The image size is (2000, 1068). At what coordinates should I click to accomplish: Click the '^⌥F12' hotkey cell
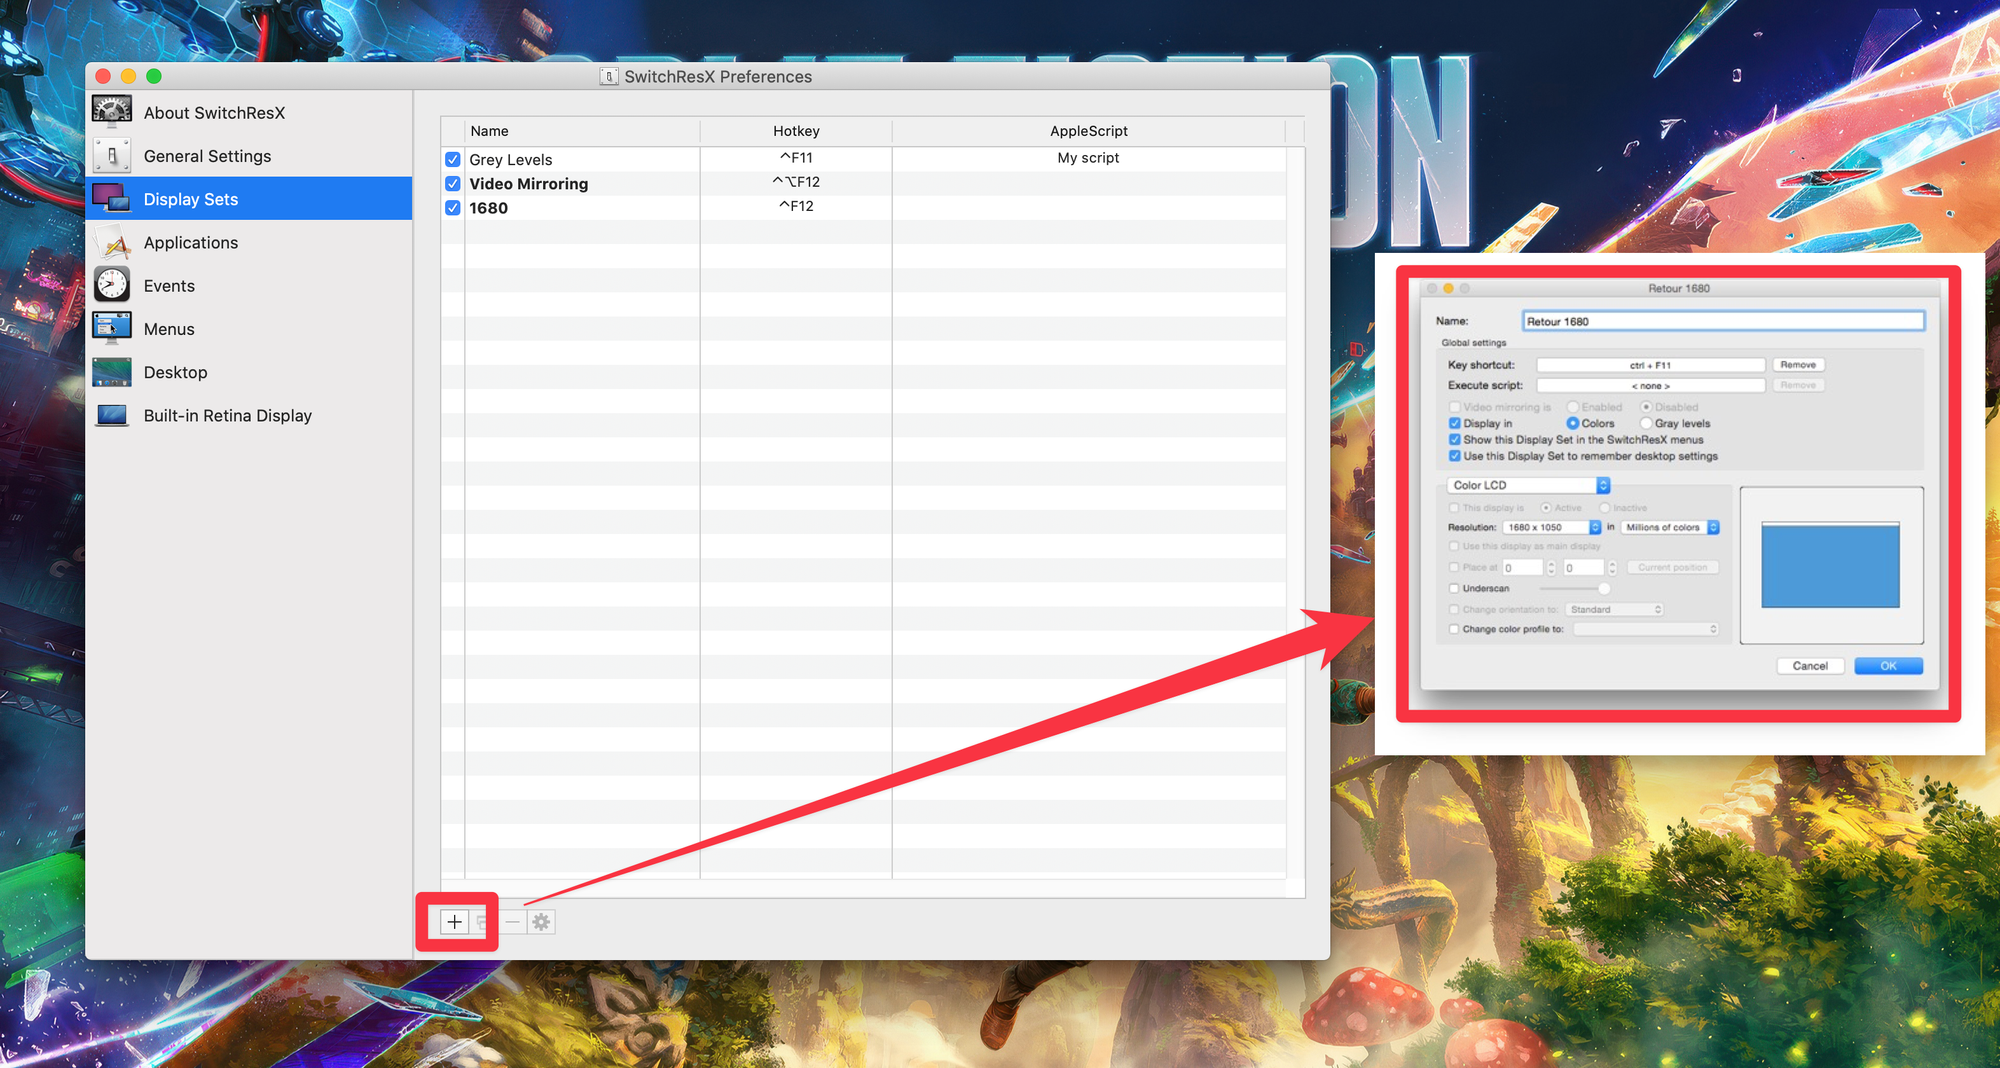point(796,182)
